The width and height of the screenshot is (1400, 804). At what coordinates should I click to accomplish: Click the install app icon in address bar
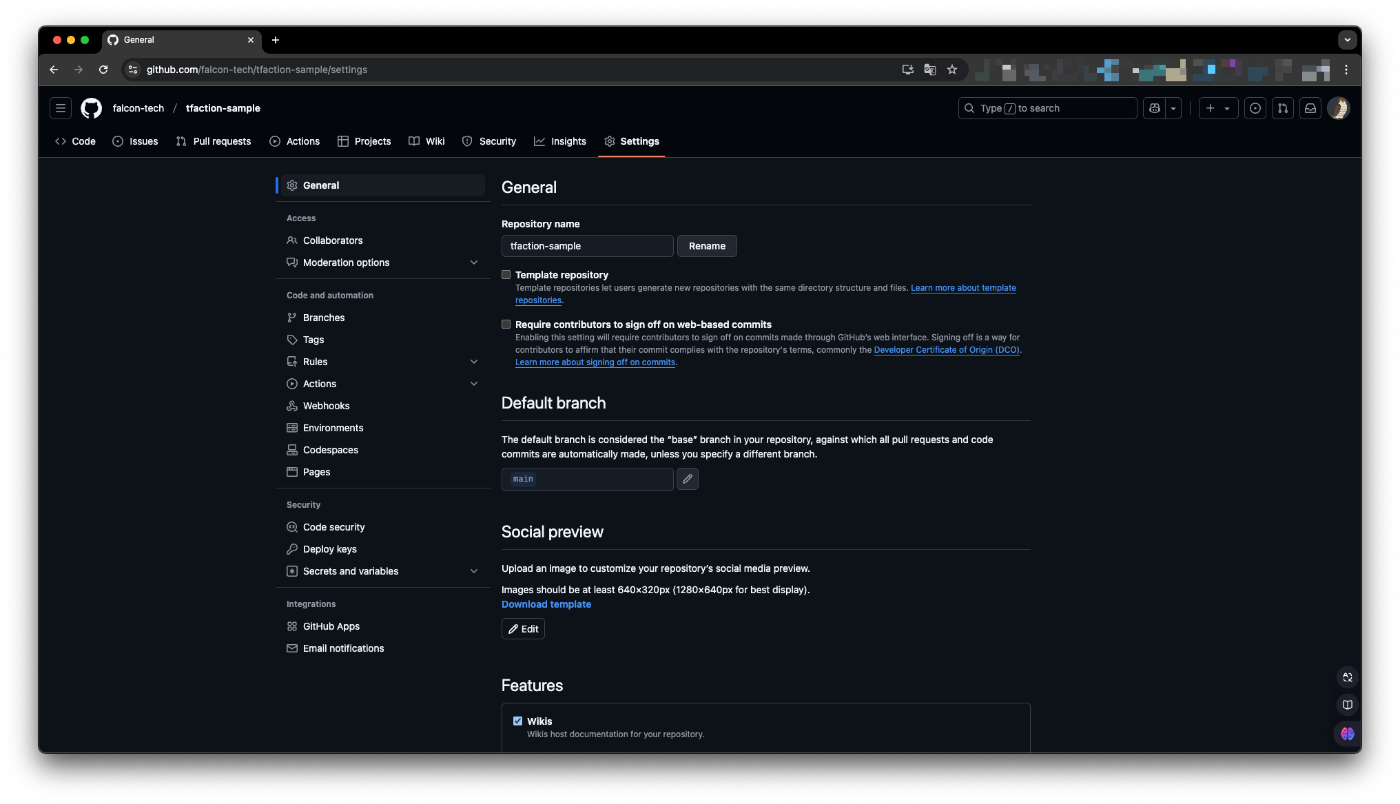click(908, 69)
